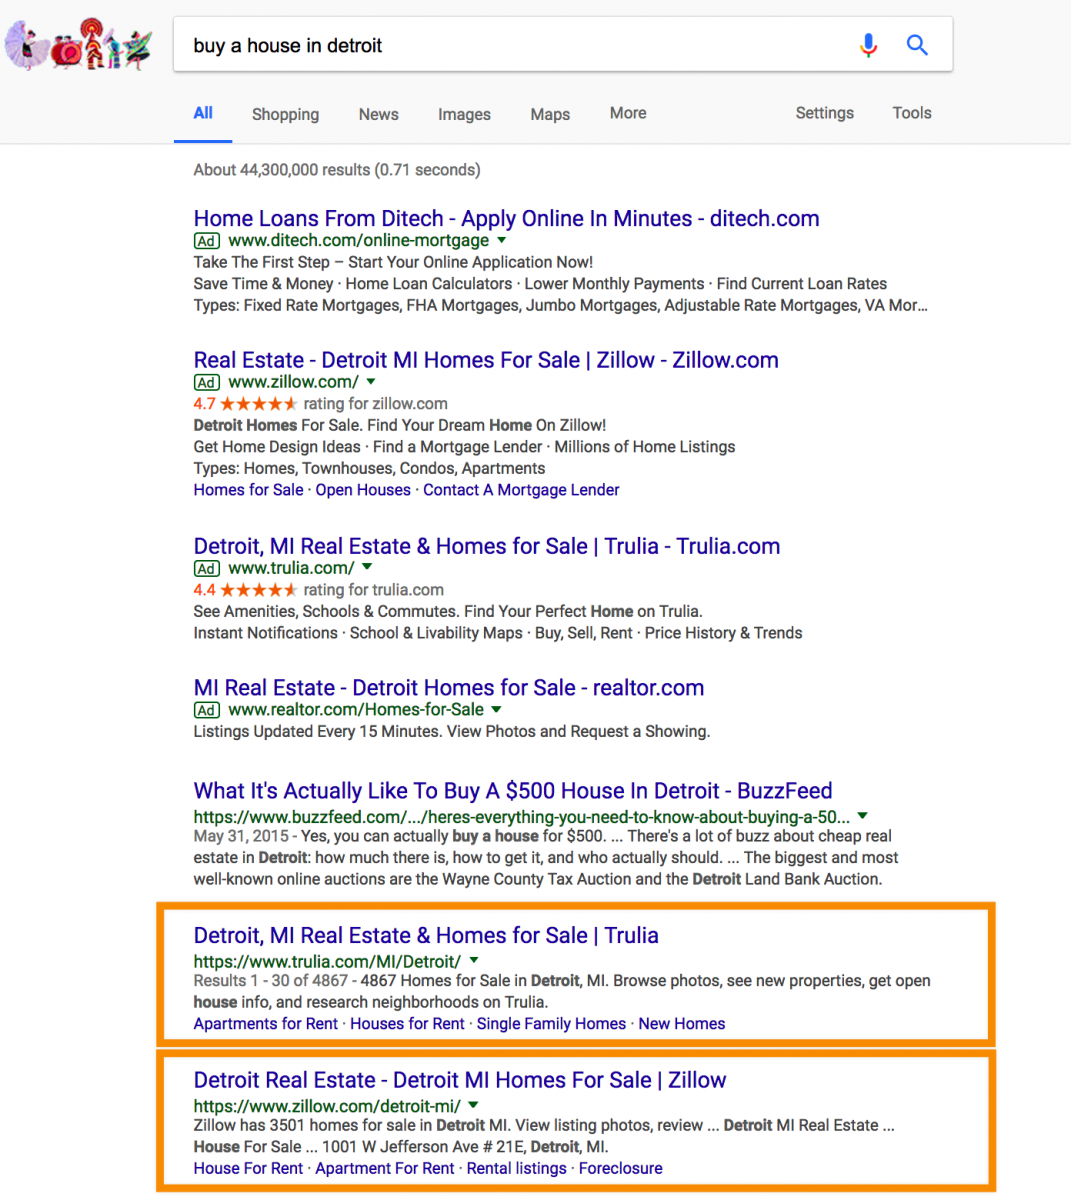The height and width of the screenshot is (1200, 1071).
Task: Select the All tab
Action: pos(203,113)
